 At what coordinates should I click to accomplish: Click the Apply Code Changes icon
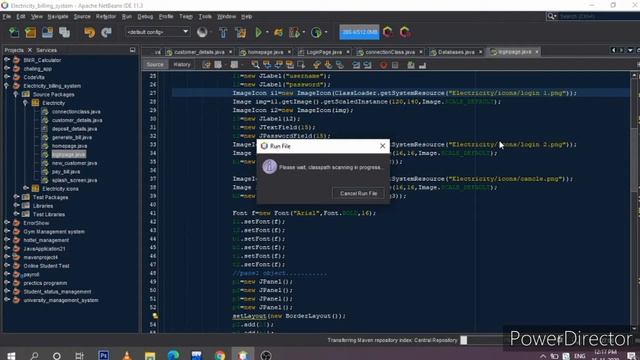(x=316, y=32)
